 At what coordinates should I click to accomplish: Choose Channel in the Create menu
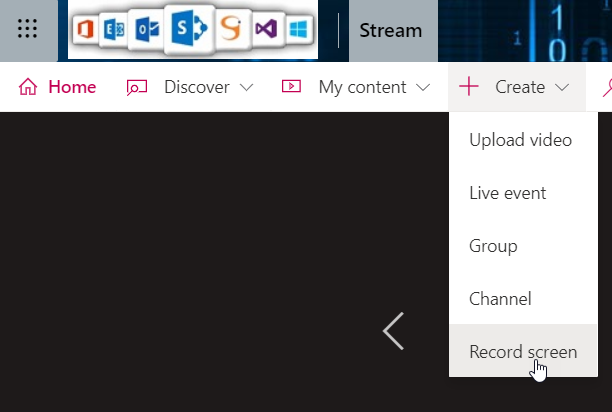coord(500,299)
